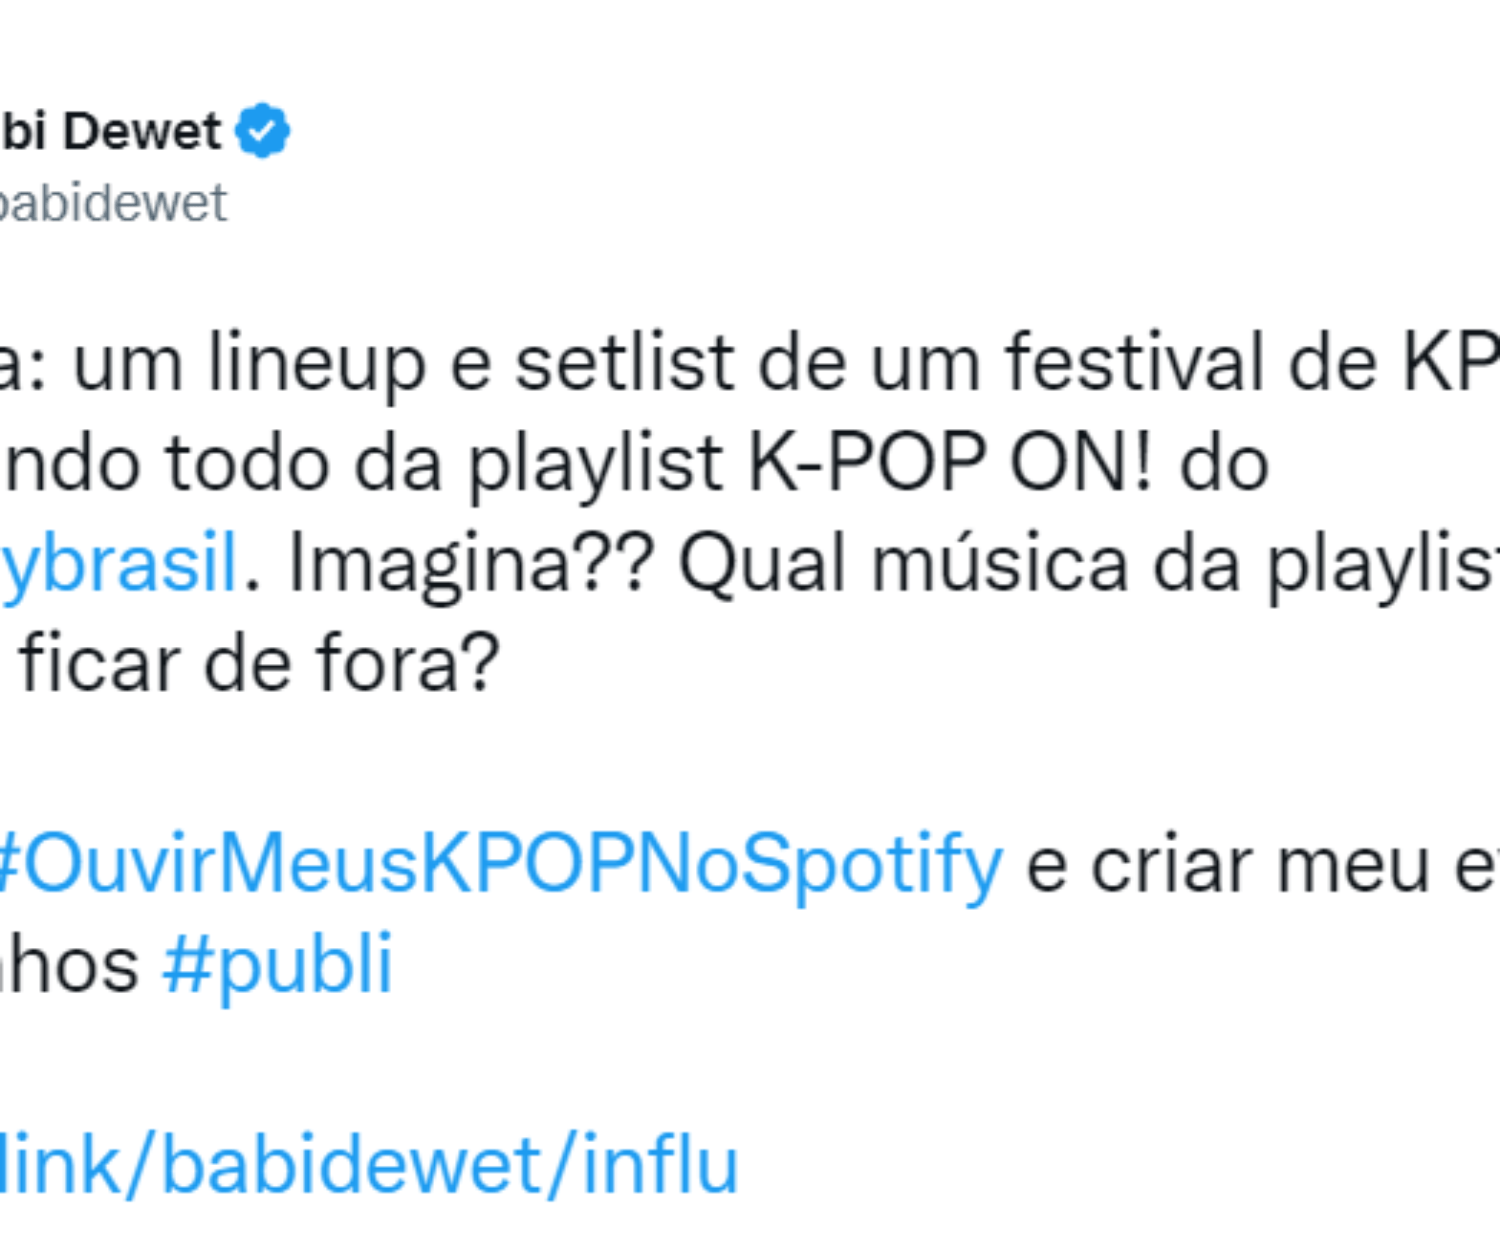This screenshot has height=1250, width=1500.
Task: Open the #publi hashtag
Action: 278,965
